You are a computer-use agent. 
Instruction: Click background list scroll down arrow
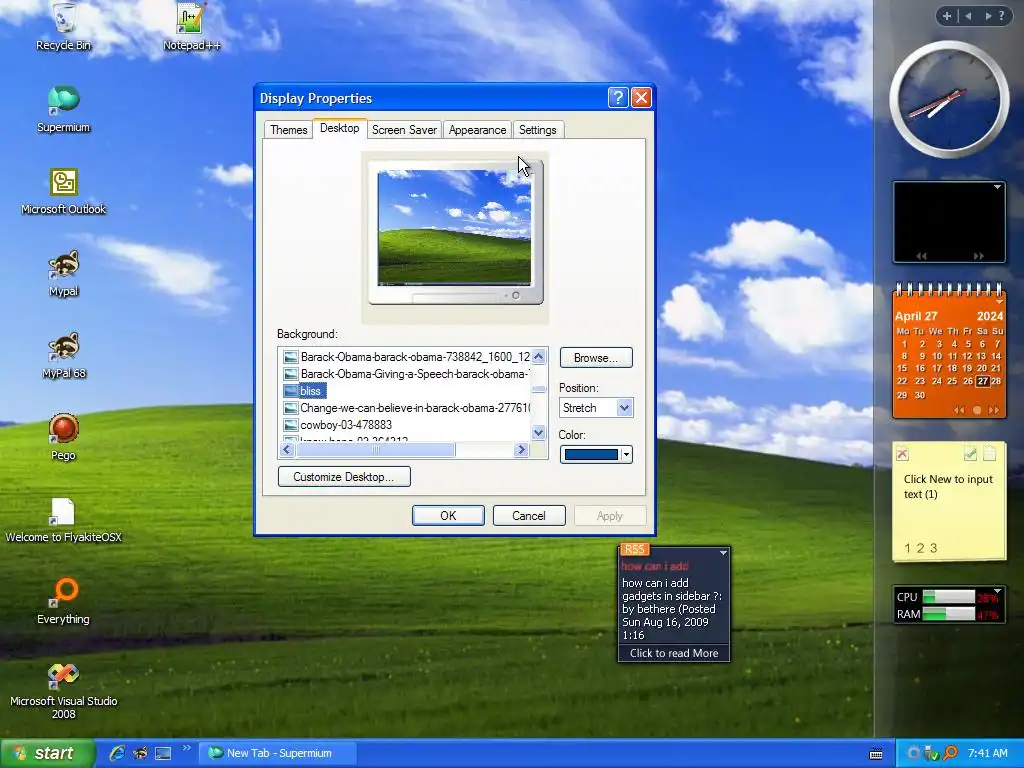[x=539, y=432]
